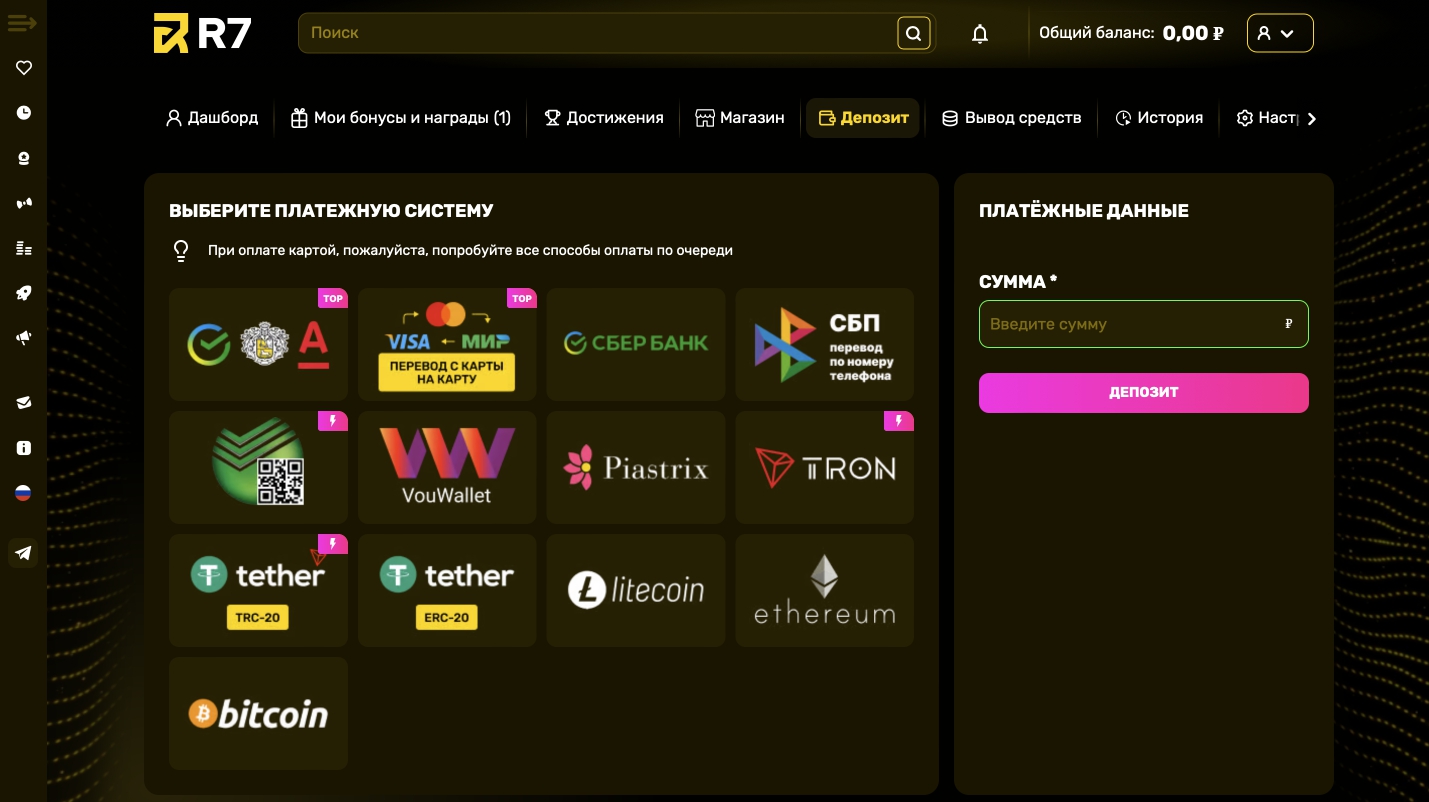Click the Введите сумму amount field
Image resolution: width=1429 pixels, height=802 pixels.
click(1143, 324)
